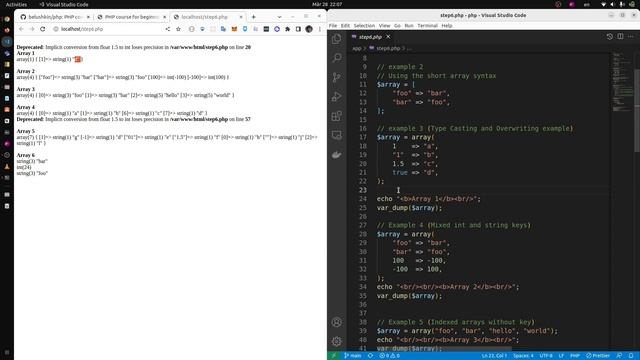Change file encoding via UTF-8
Image resolution: width=640 pixels, height=360 pixels.
546,356
